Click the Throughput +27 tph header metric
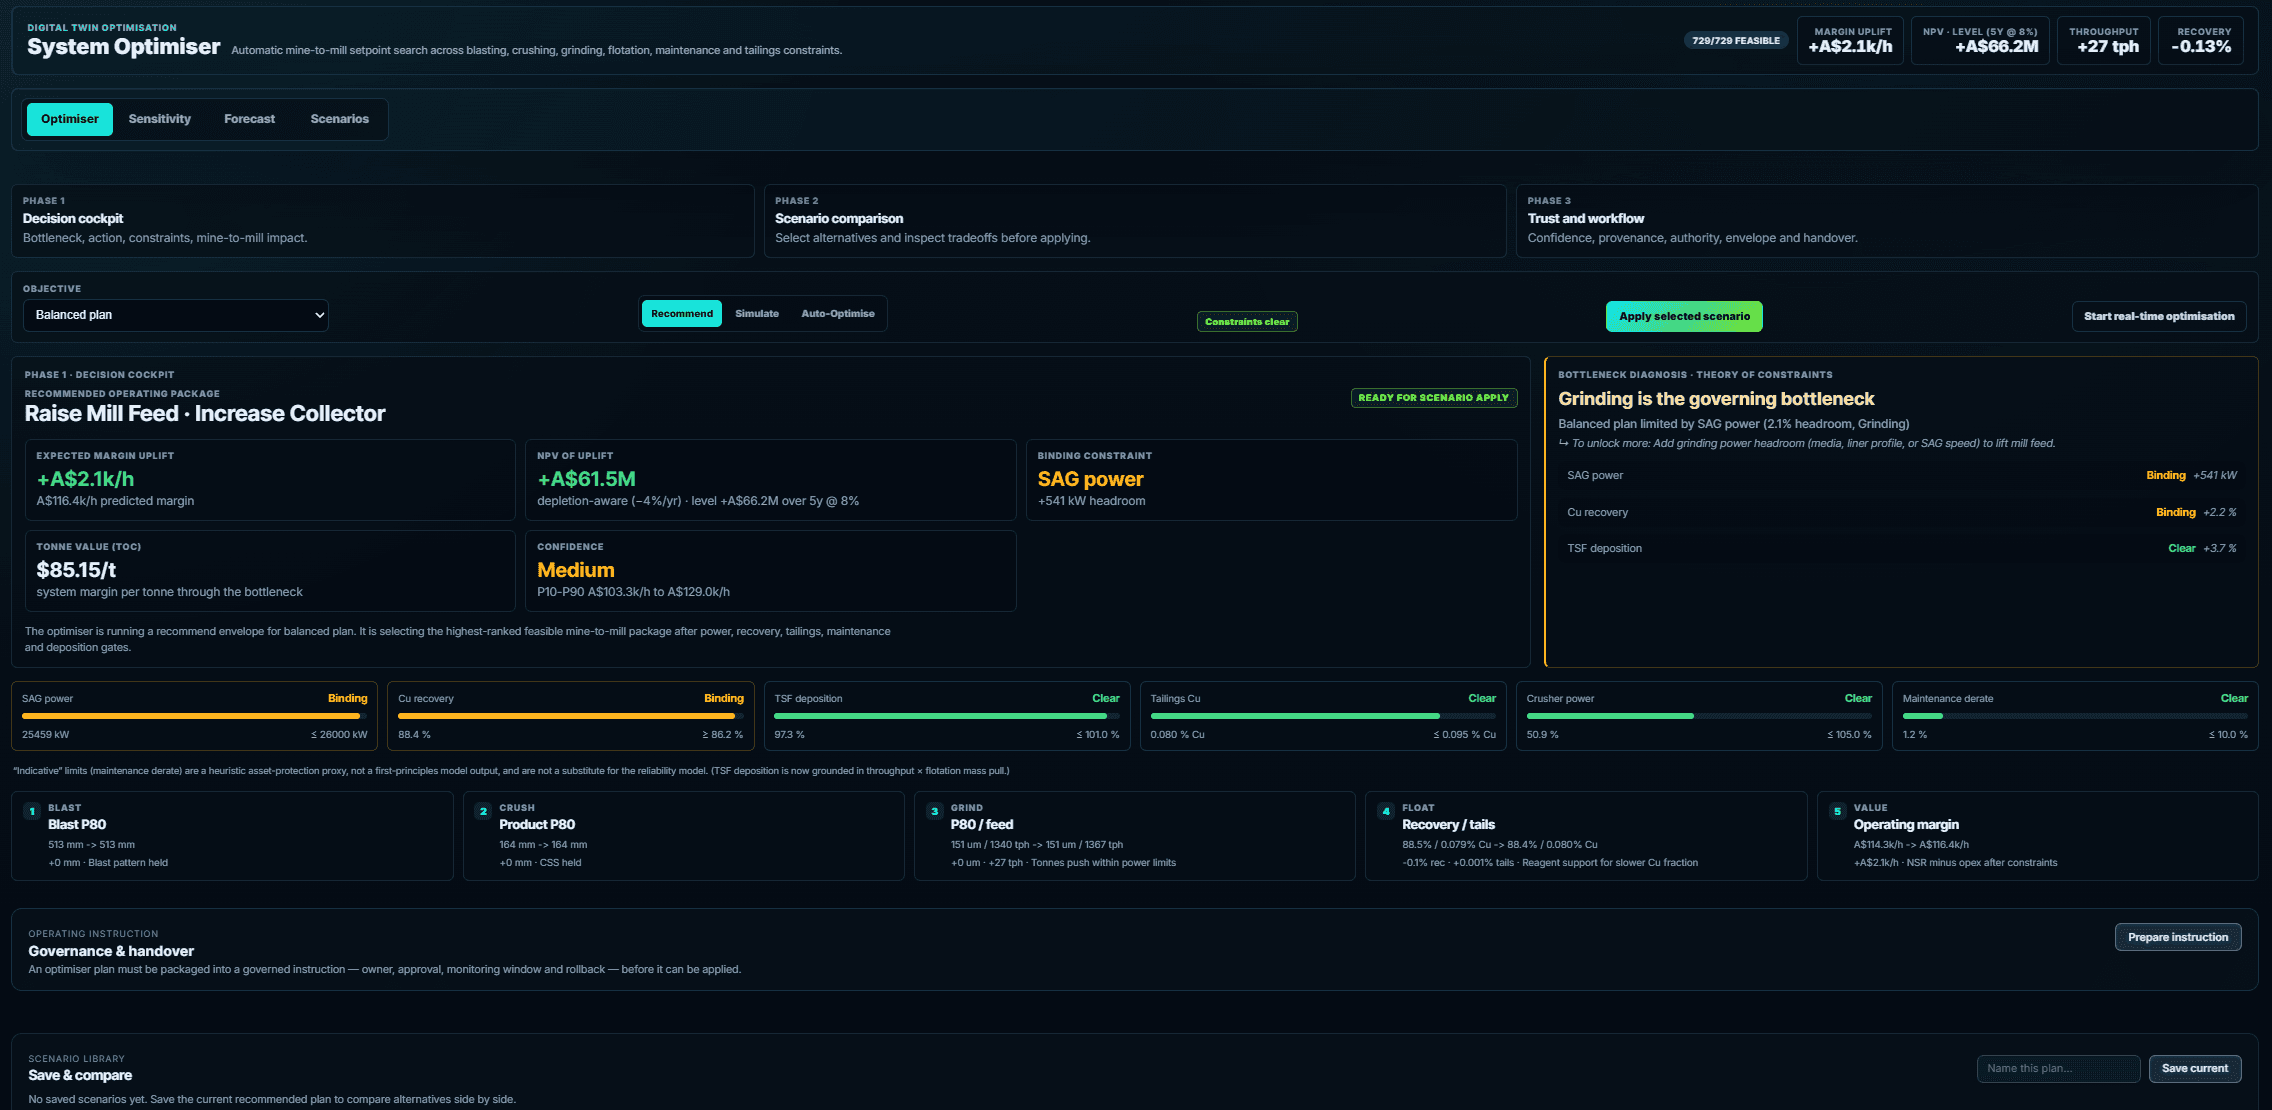 [x=2104, y=40]
